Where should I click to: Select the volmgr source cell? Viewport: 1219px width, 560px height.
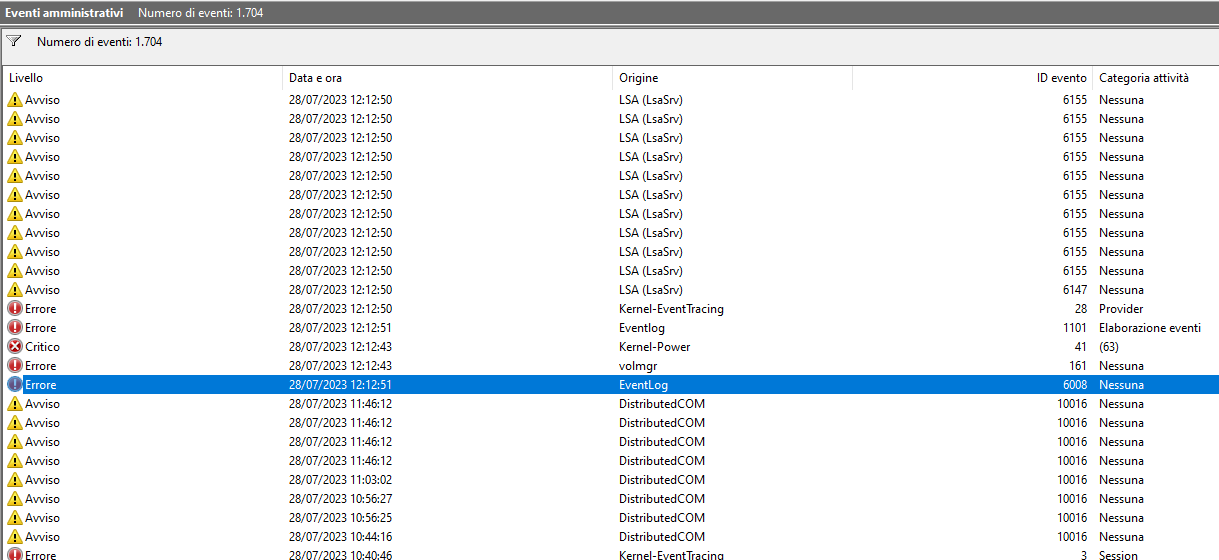(x=638, y=366)
